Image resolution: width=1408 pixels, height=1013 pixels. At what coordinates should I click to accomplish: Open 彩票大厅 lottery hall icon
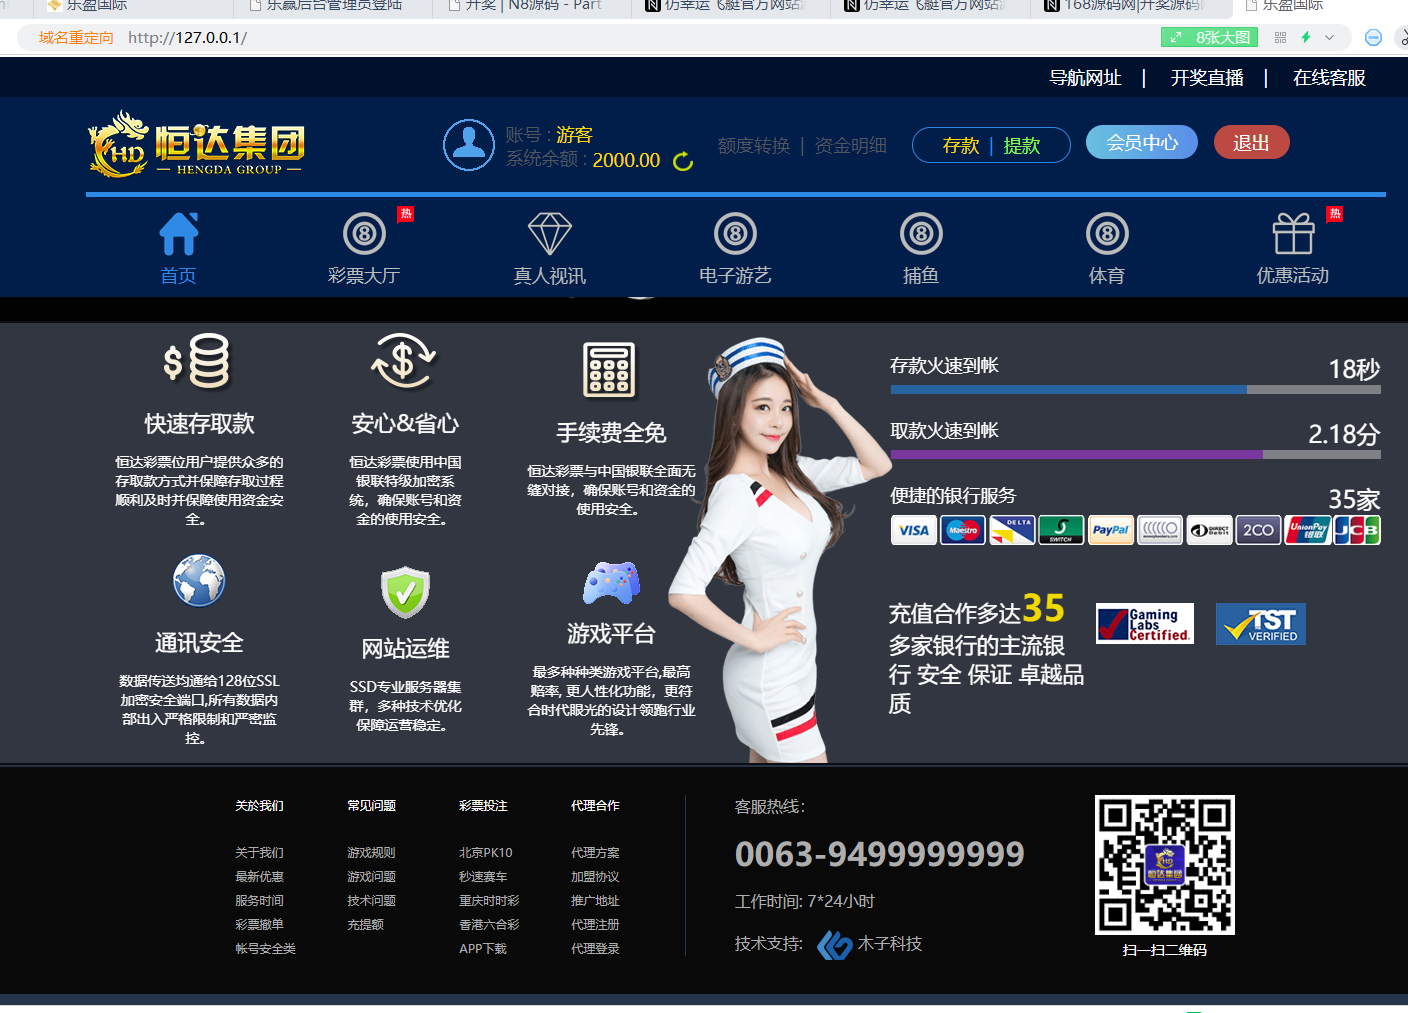pyautogui.click(x=364, y=235)
